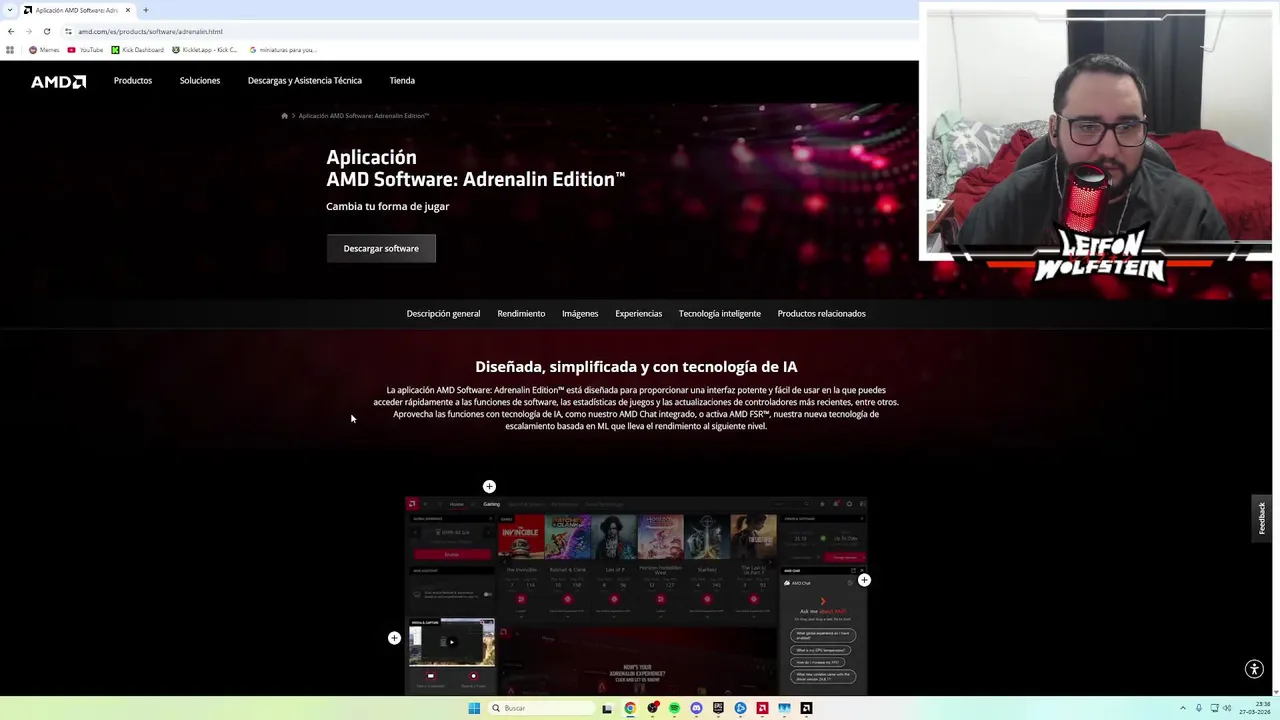Viewport: 1280px width, 720px height.
Task: Open the Feedback side tab
Action: click(1262, 518)
